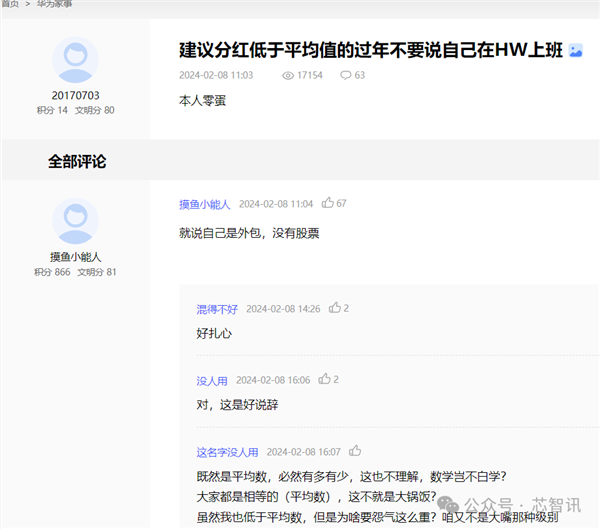The height and width of the screenshot is (529, 600).
Task: Click thumbs-up on 没人用's reply
Action: (325, 380)
